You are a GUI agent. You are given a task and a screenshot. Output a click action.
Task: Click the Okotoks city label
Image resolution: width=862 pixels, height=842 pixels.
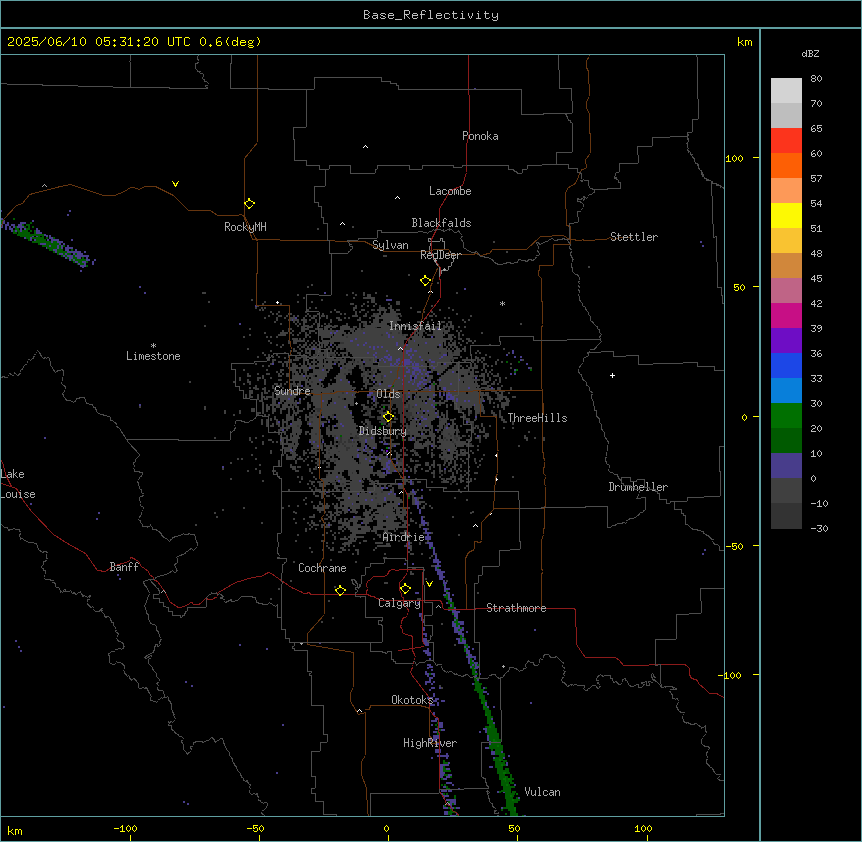pyautogui.click(x=412, y=700)
